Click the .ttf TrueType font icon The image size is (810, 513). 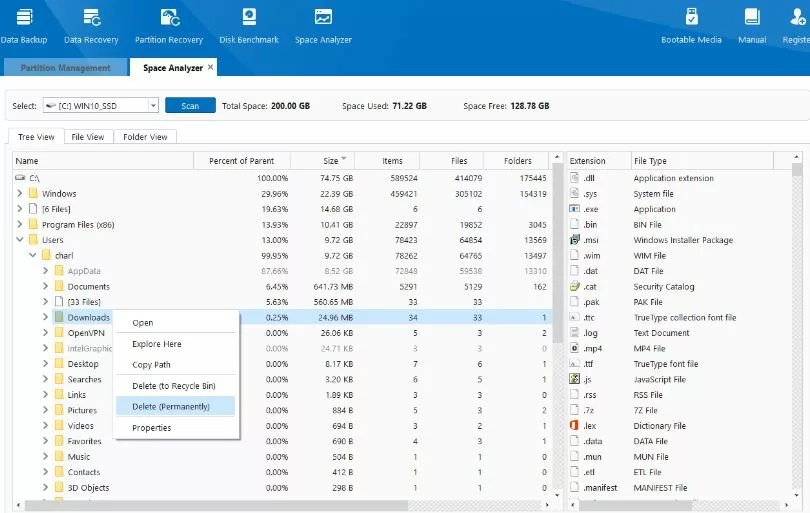pos(574,364)
